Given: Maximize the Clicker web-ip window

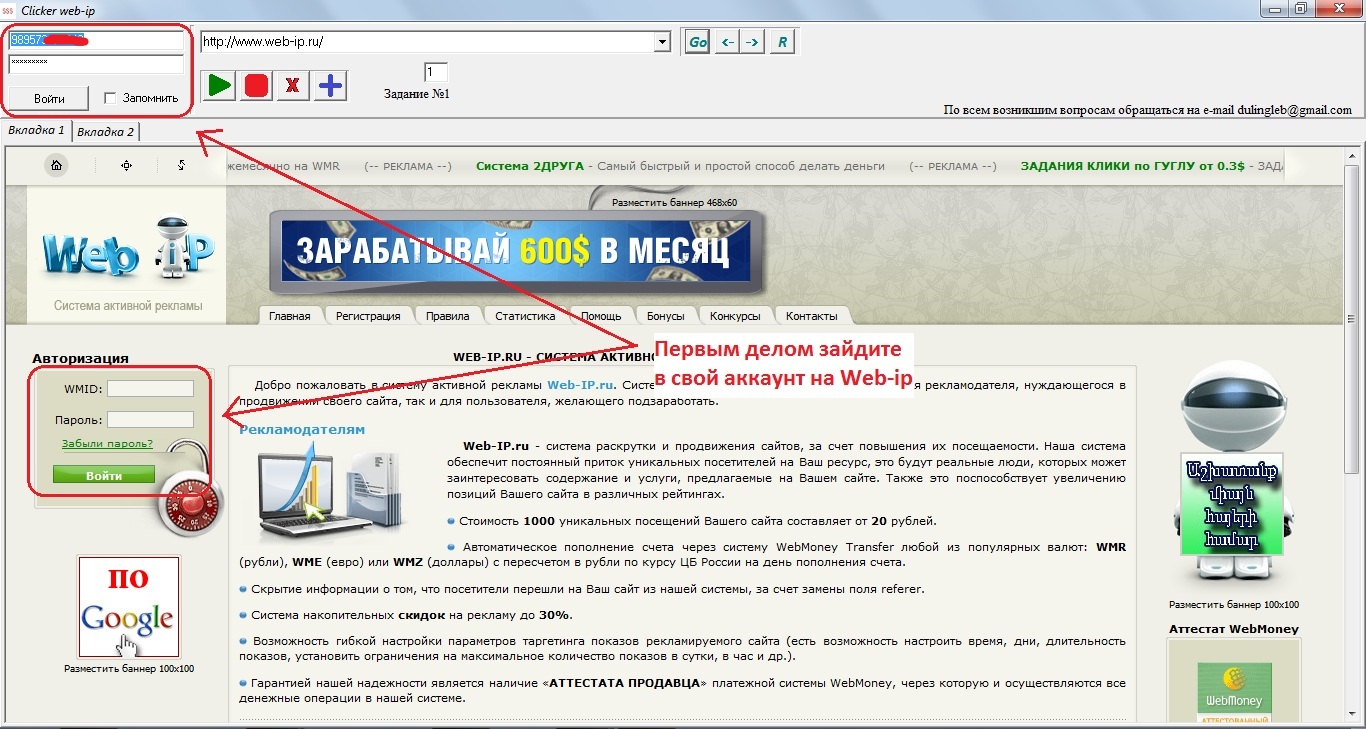Looking at the screenshot, I should 1300,8.
